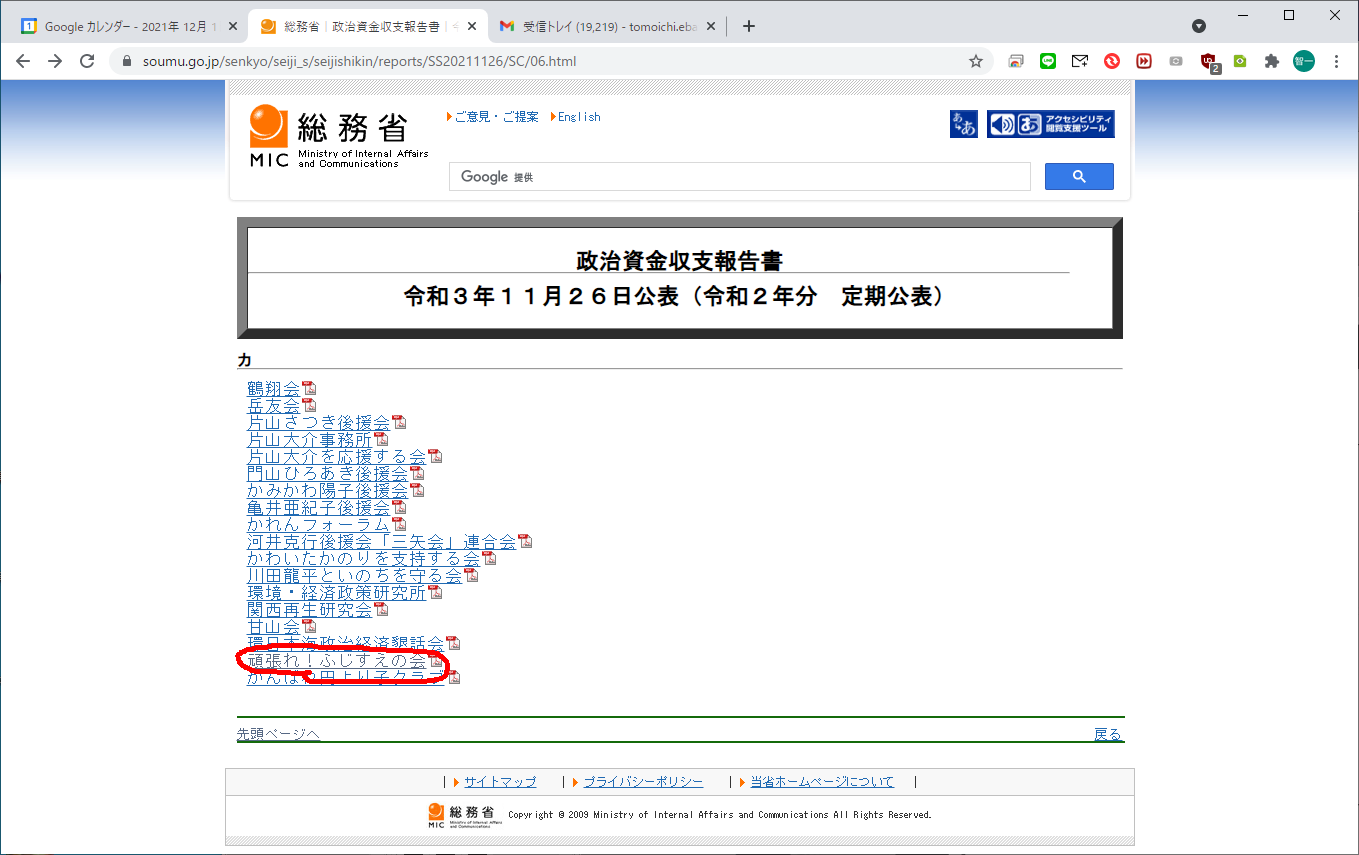Click the furigana あ text-size icon

(x=963, y=124)
